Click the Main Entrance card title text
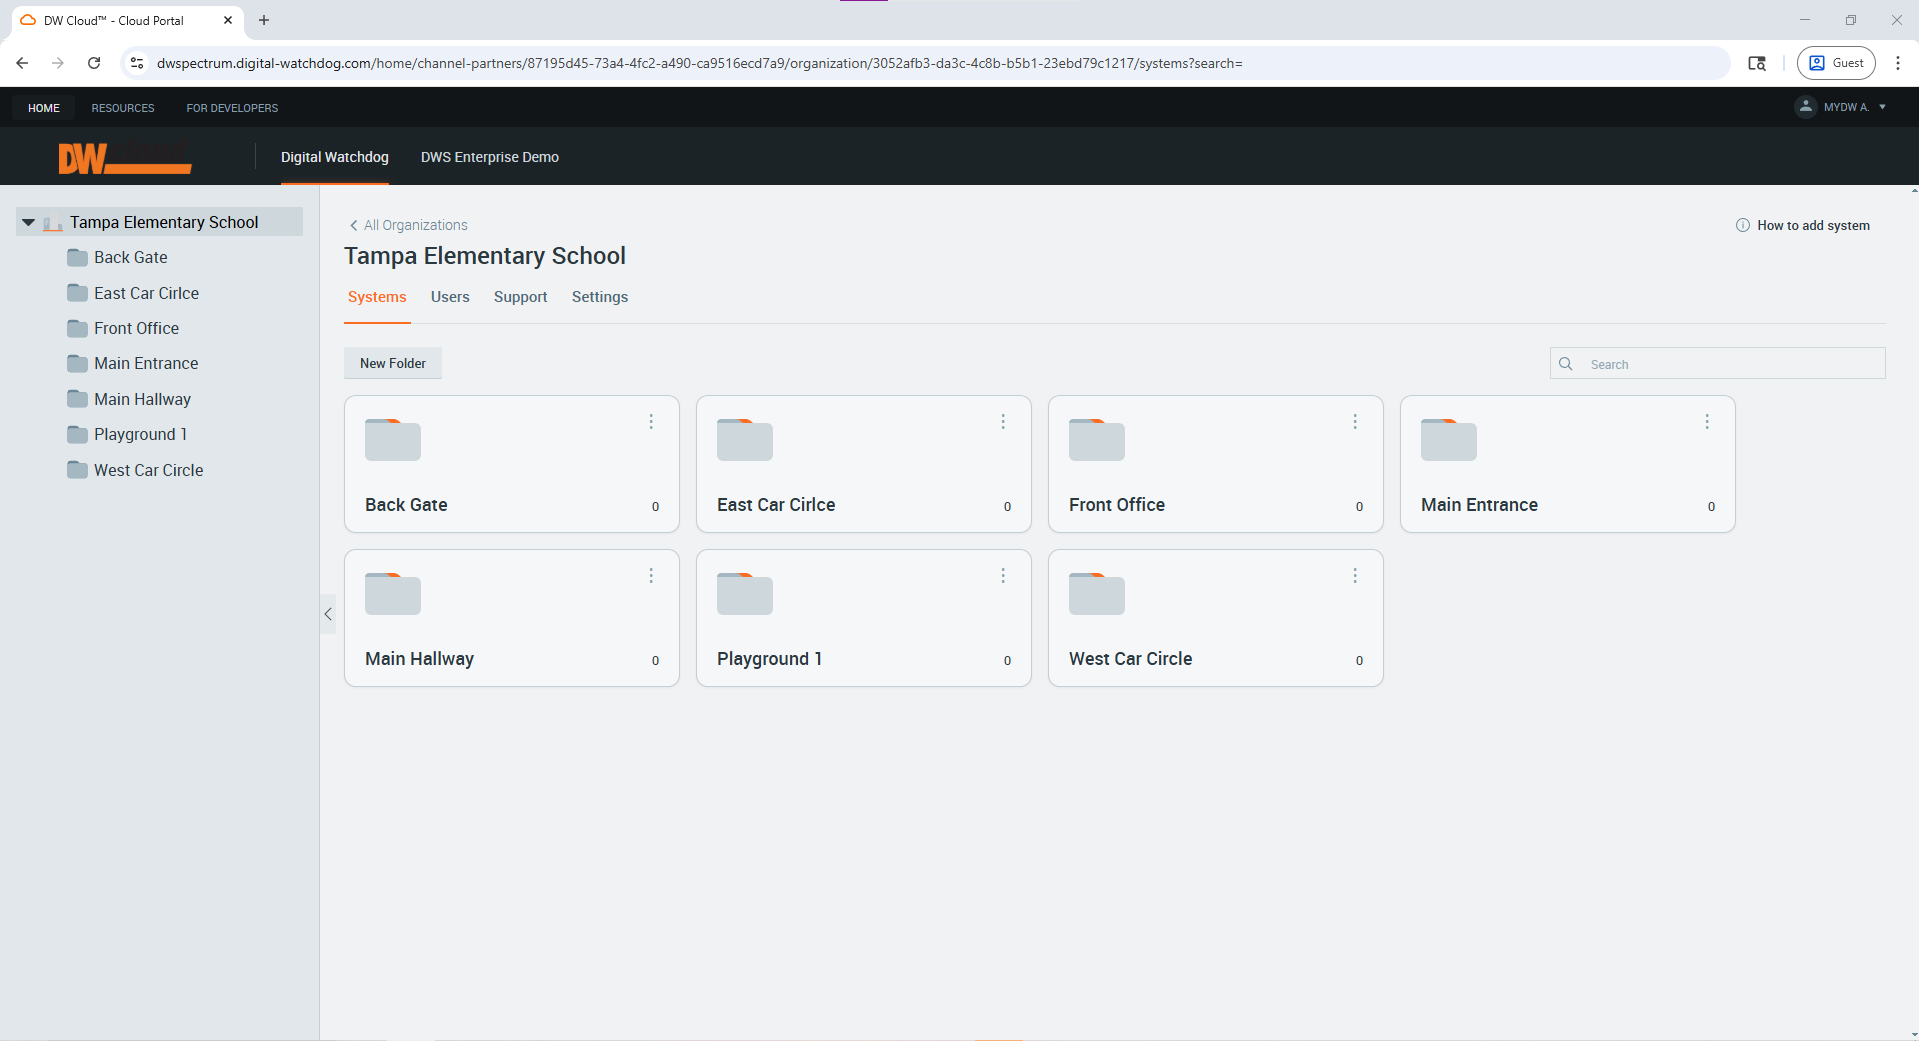This screenshot has width=1919, height=1041. coord(1479,505)
